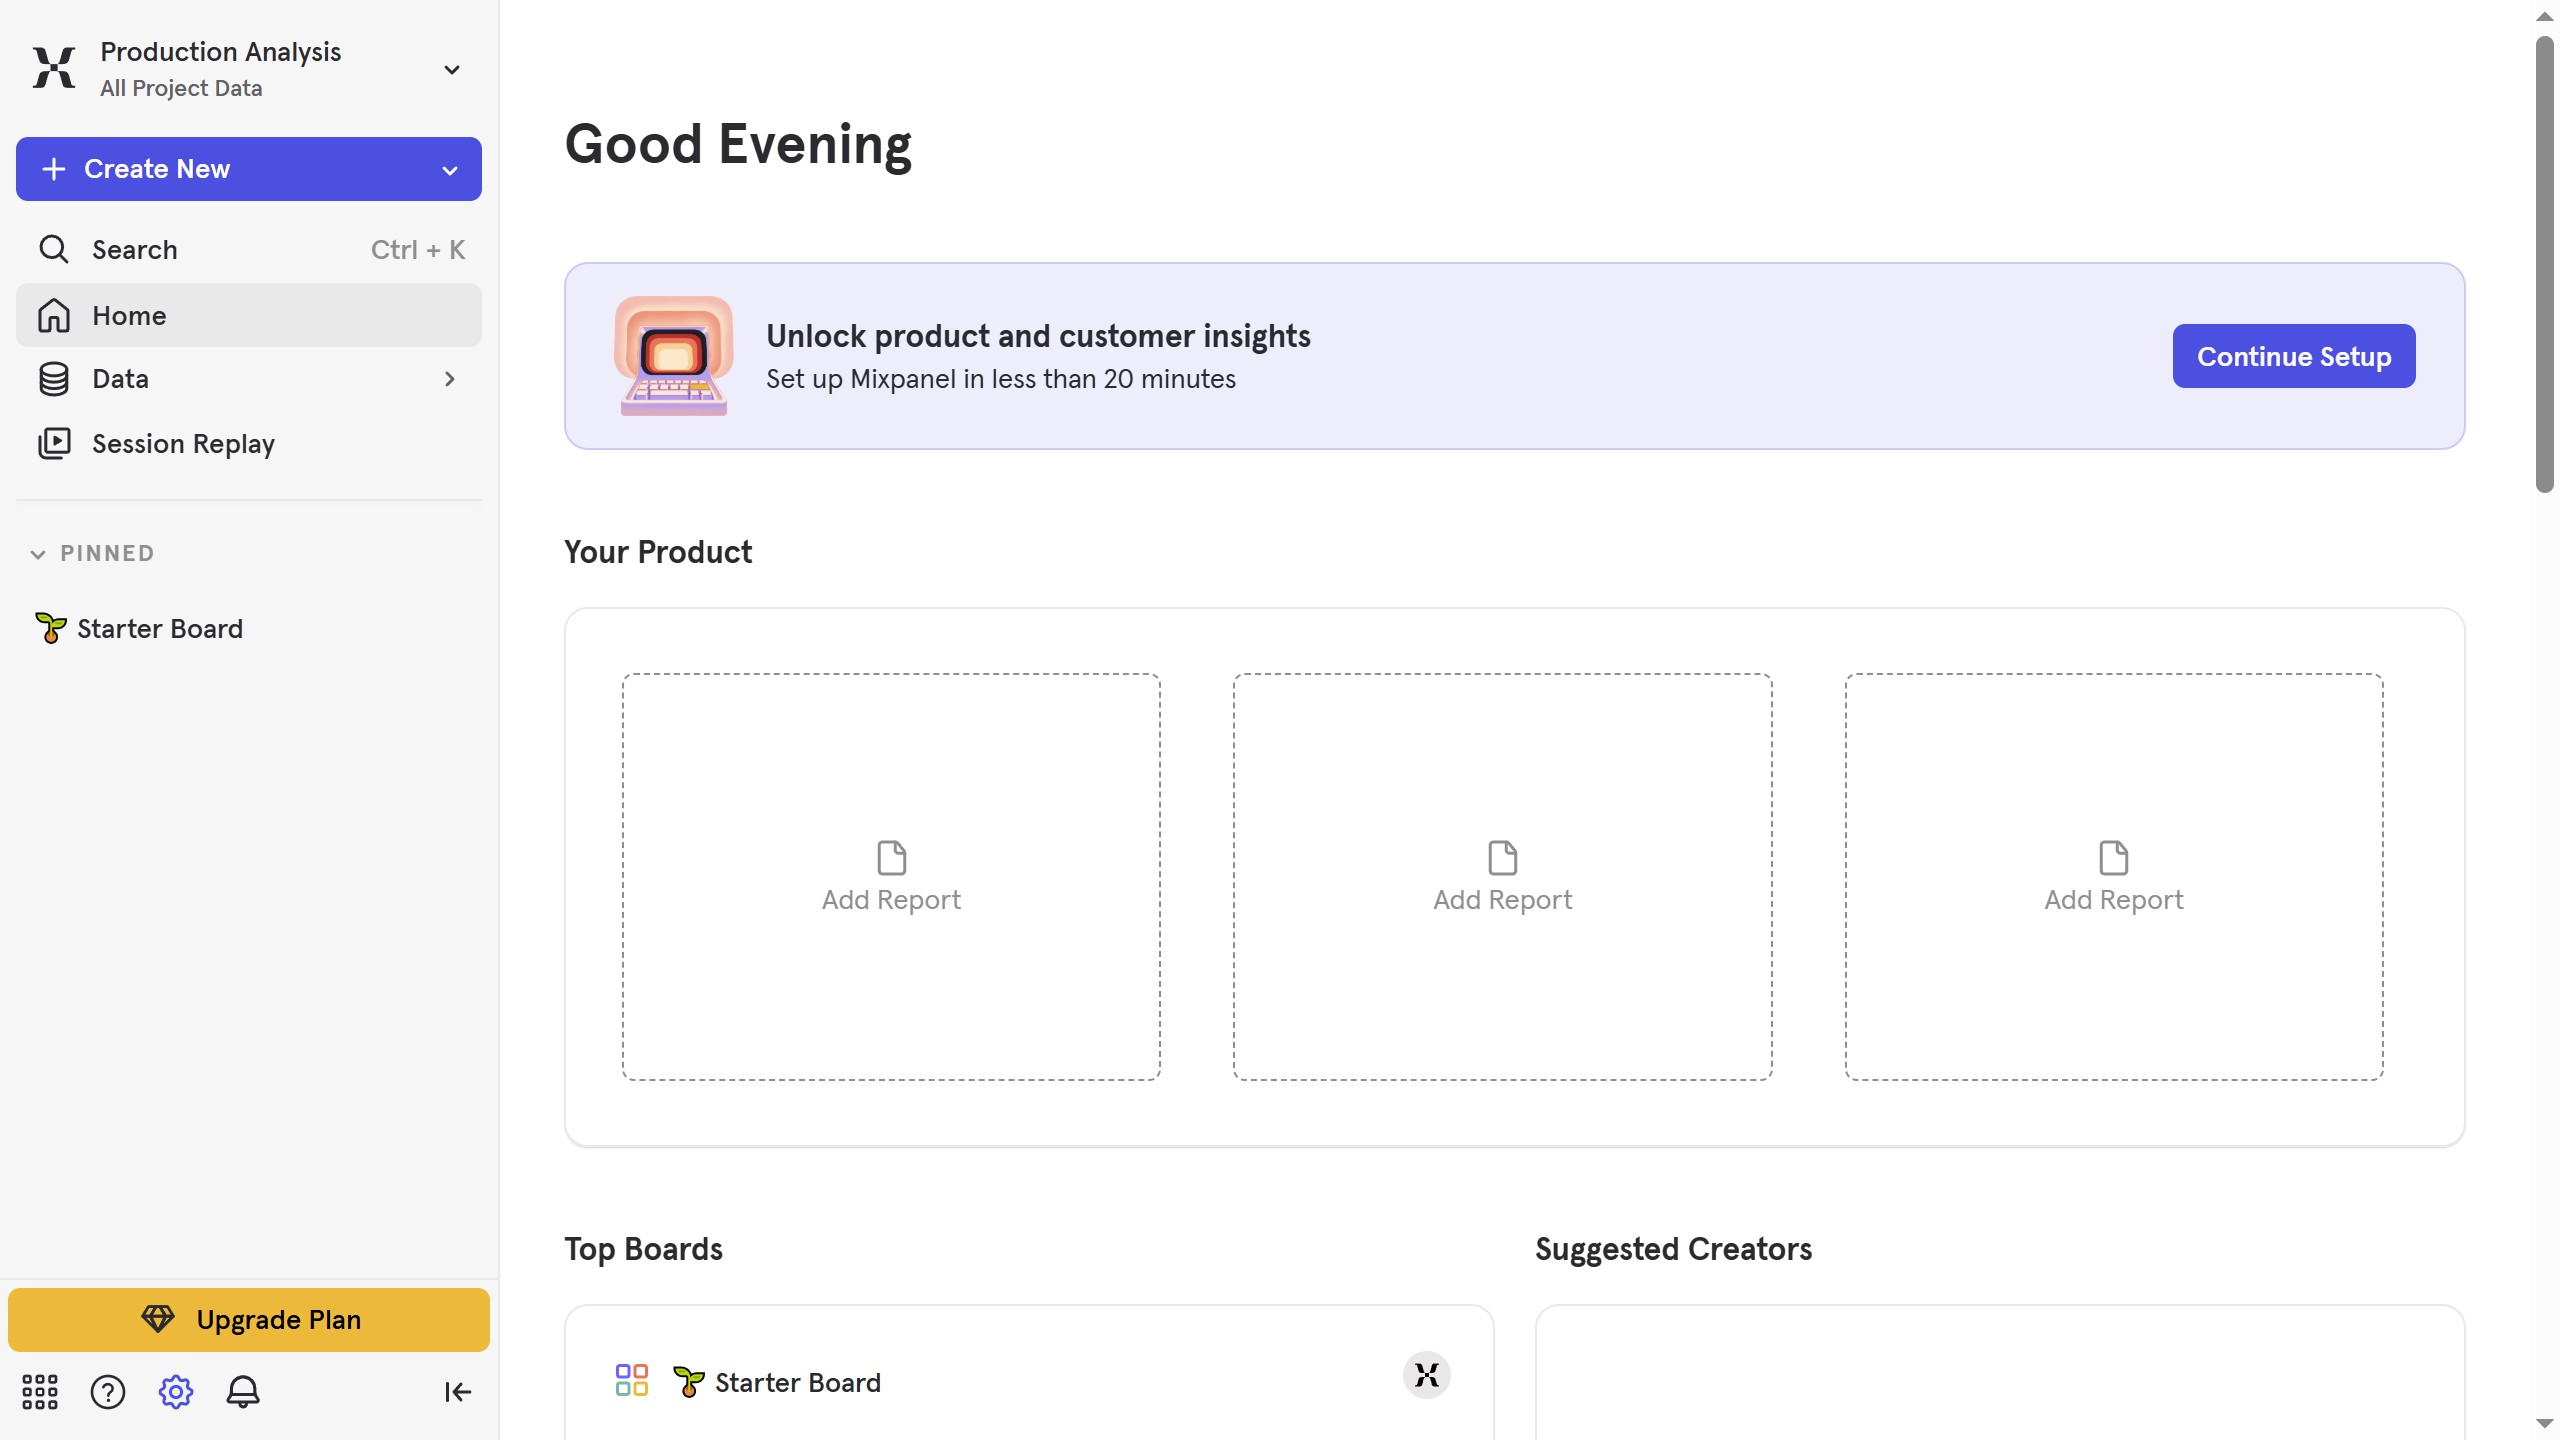Click the Home house icon

[54, 315]
